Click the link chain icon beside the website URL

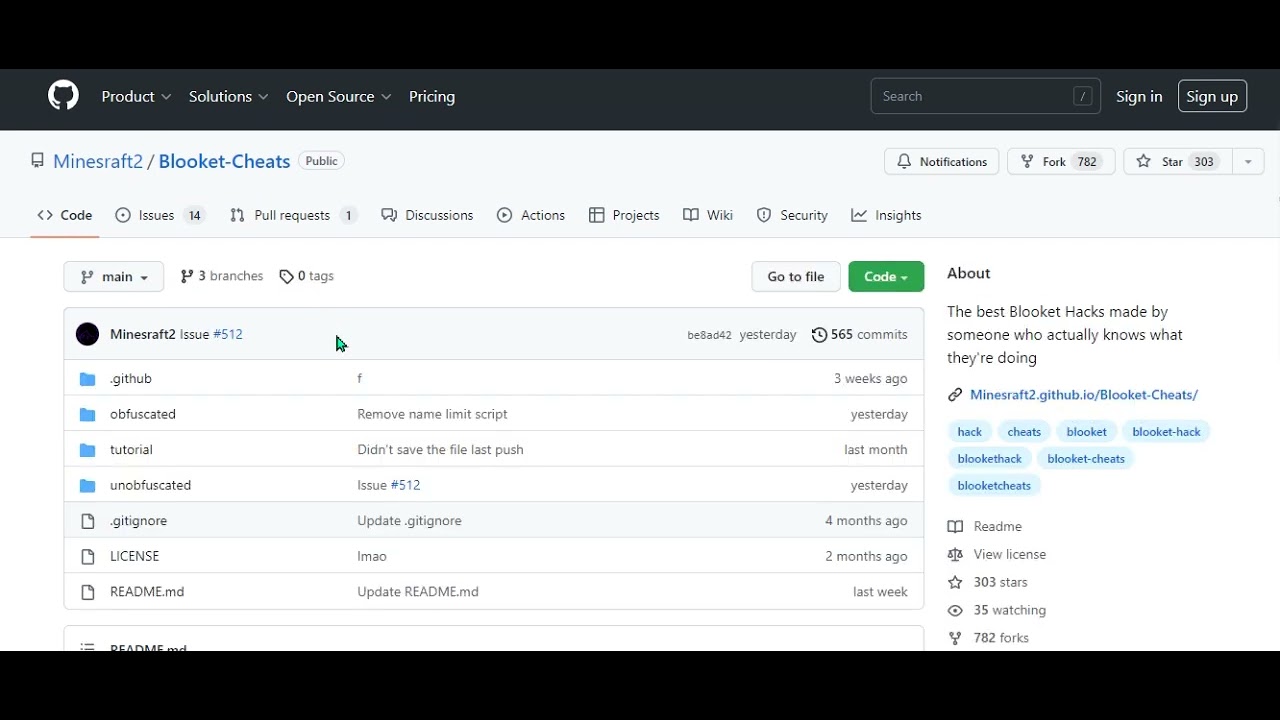(x=955, y=395)
